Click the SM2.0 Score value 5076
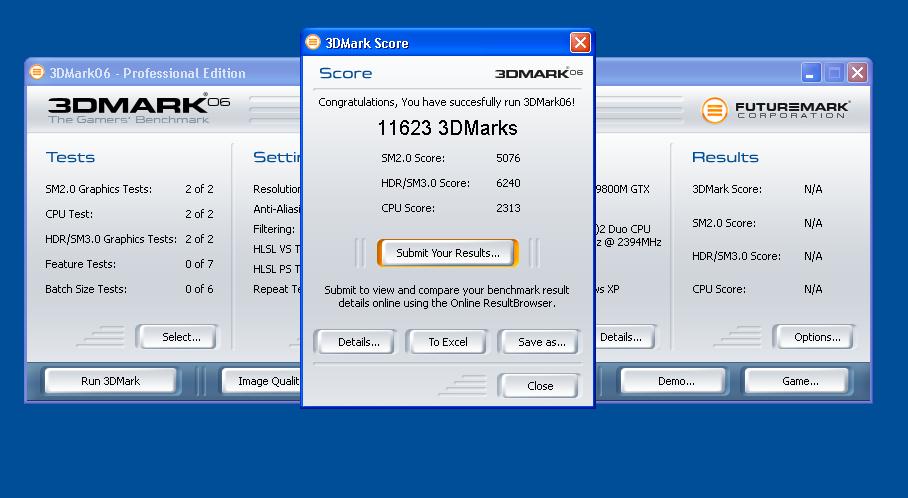Image resolution: width=908 pixels, height=498 pixels. coord(508,158)
